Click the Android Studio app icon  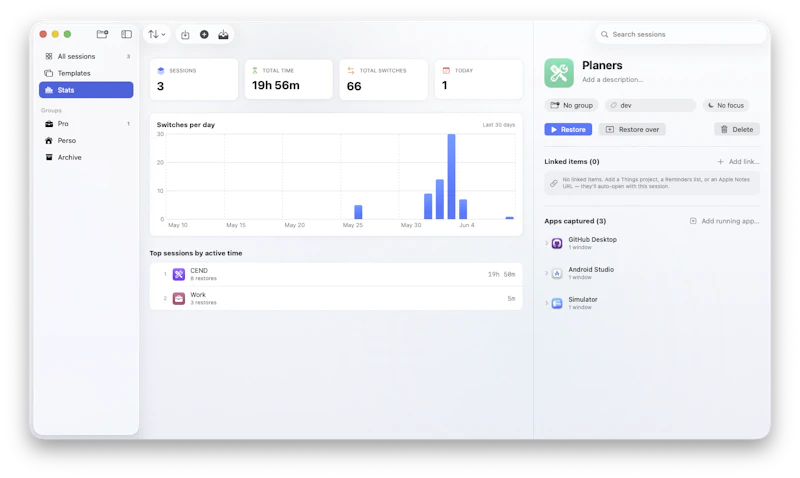point(557,273)
